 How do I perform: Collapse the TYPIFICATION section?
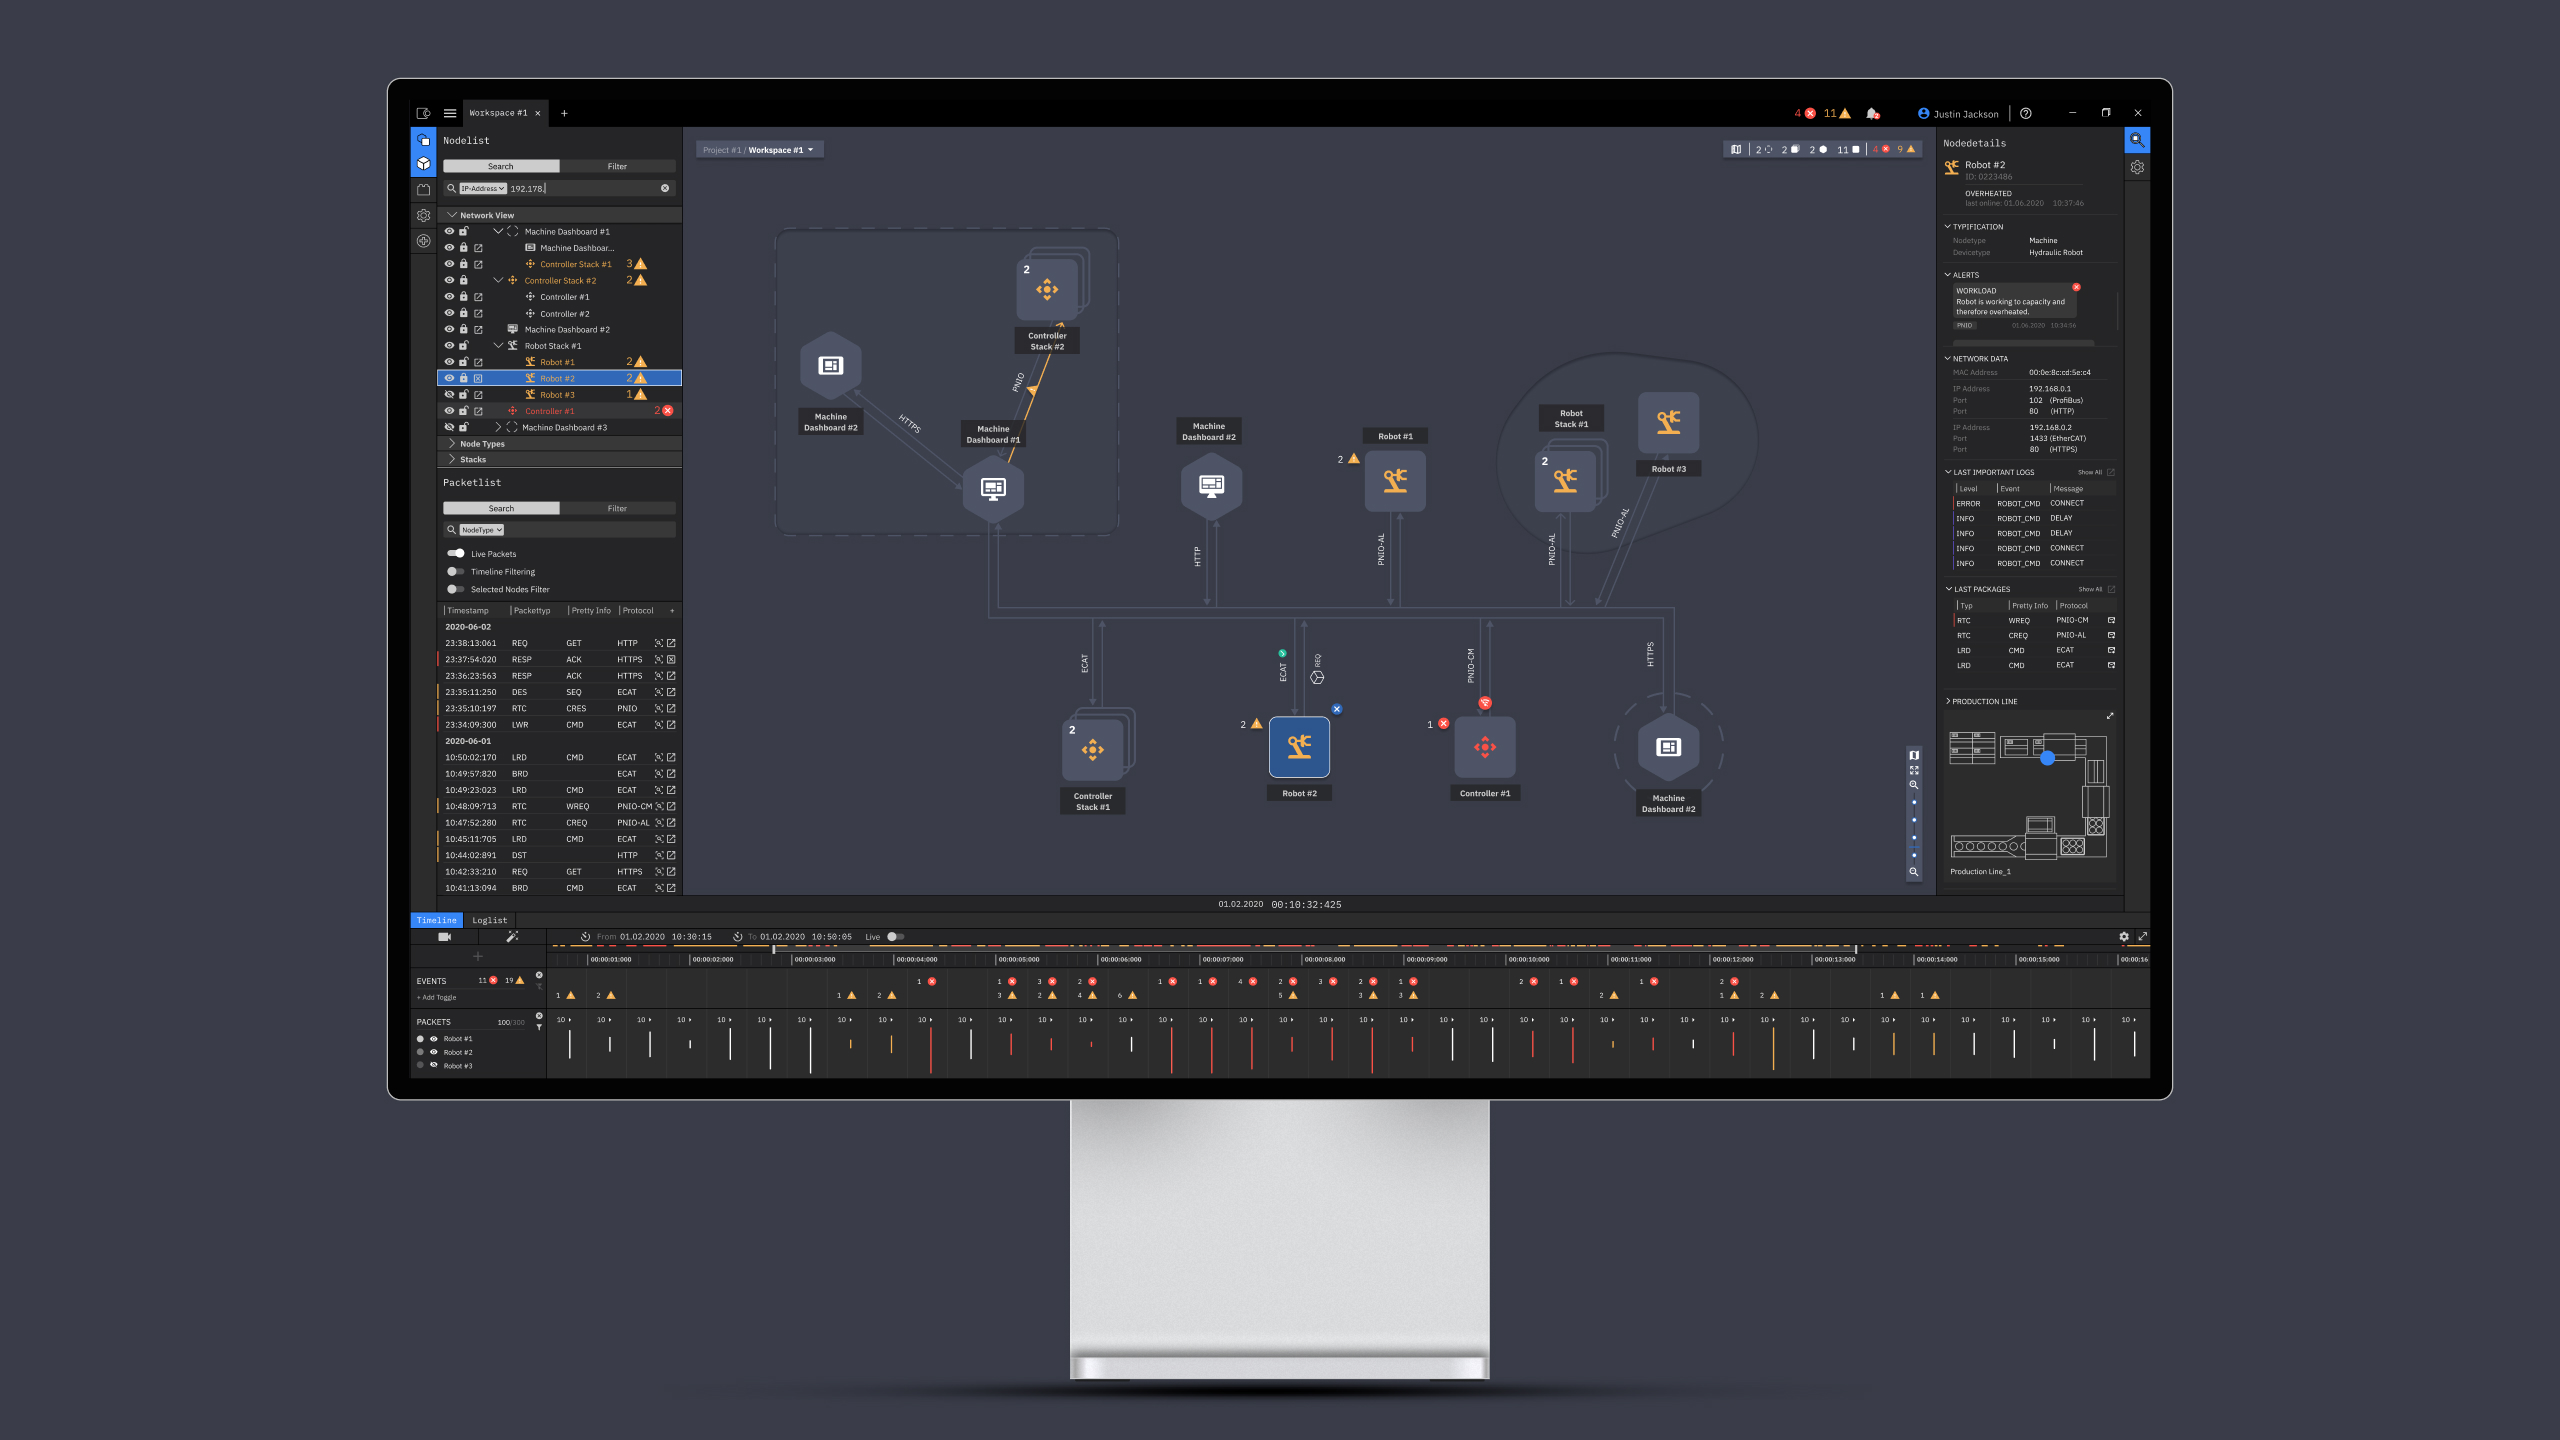(1948, 227)
